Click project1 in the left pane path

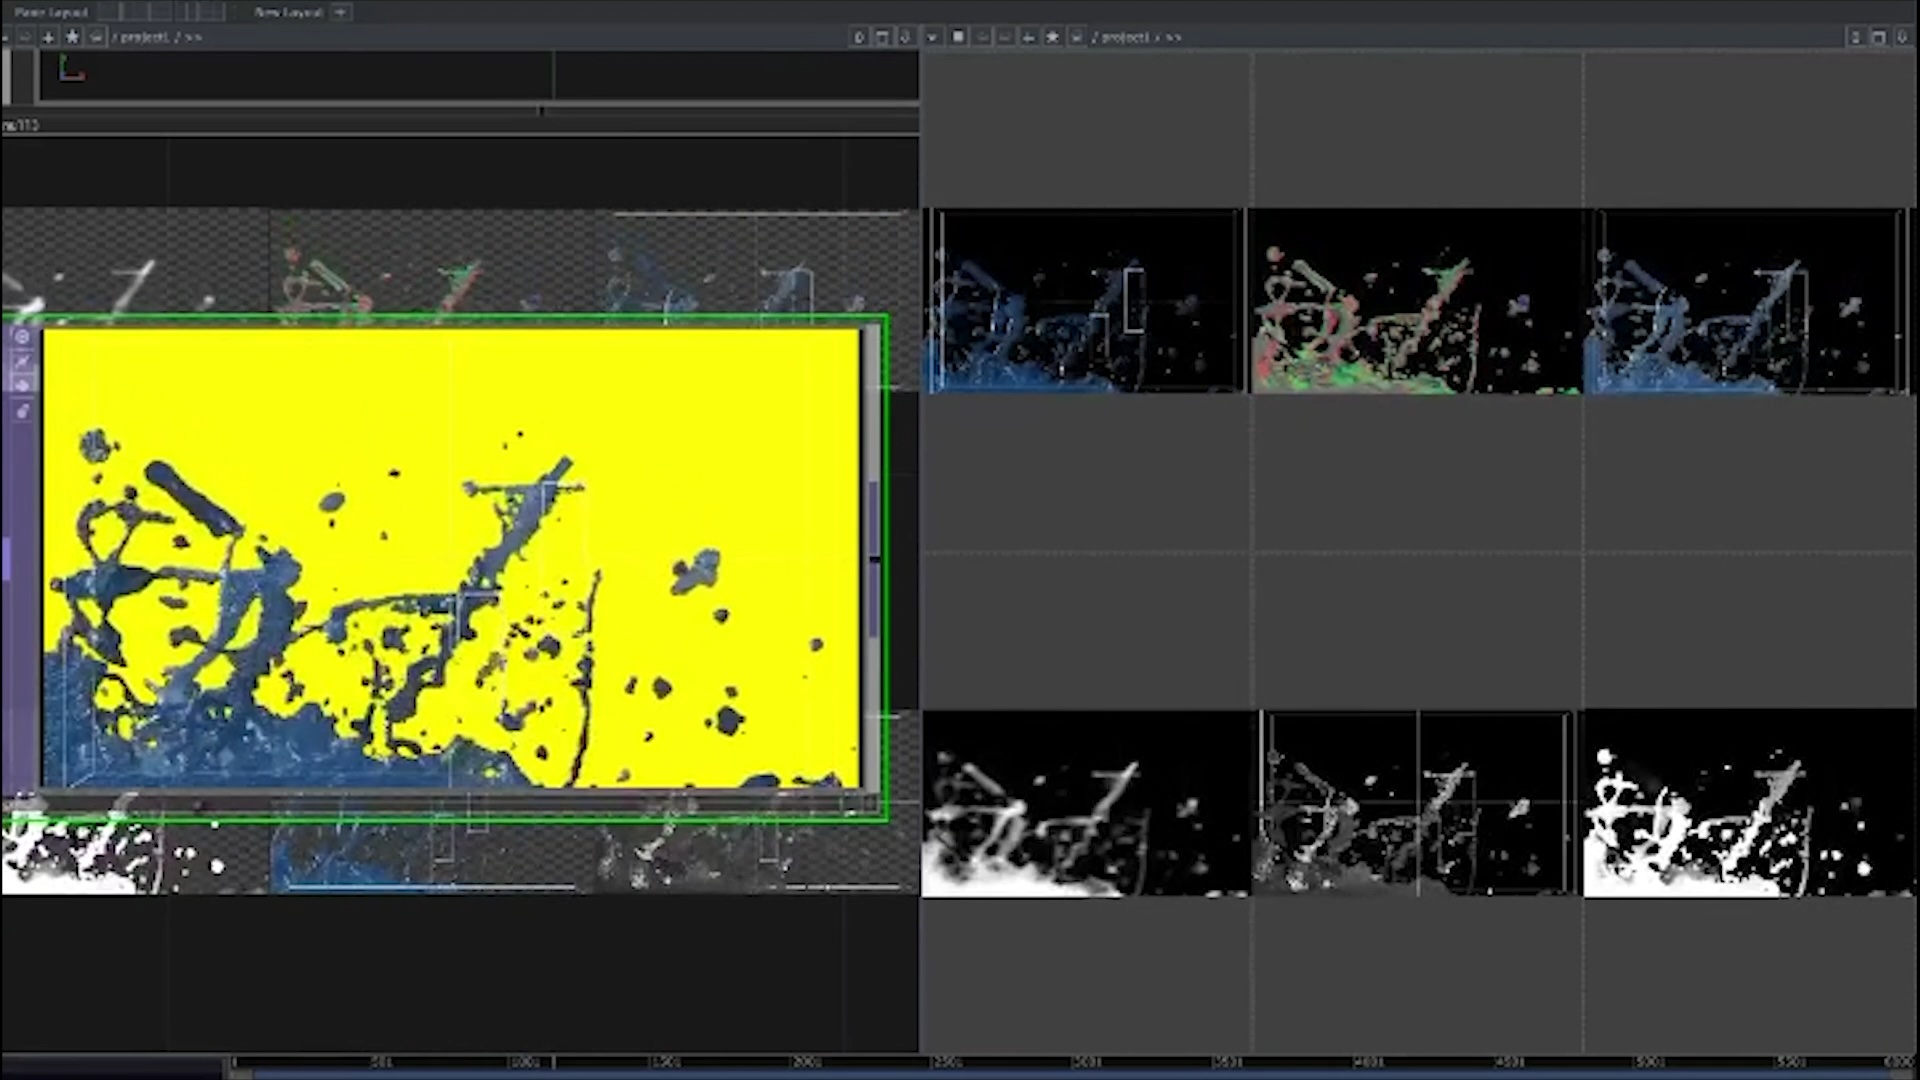(x=143, y=37)
